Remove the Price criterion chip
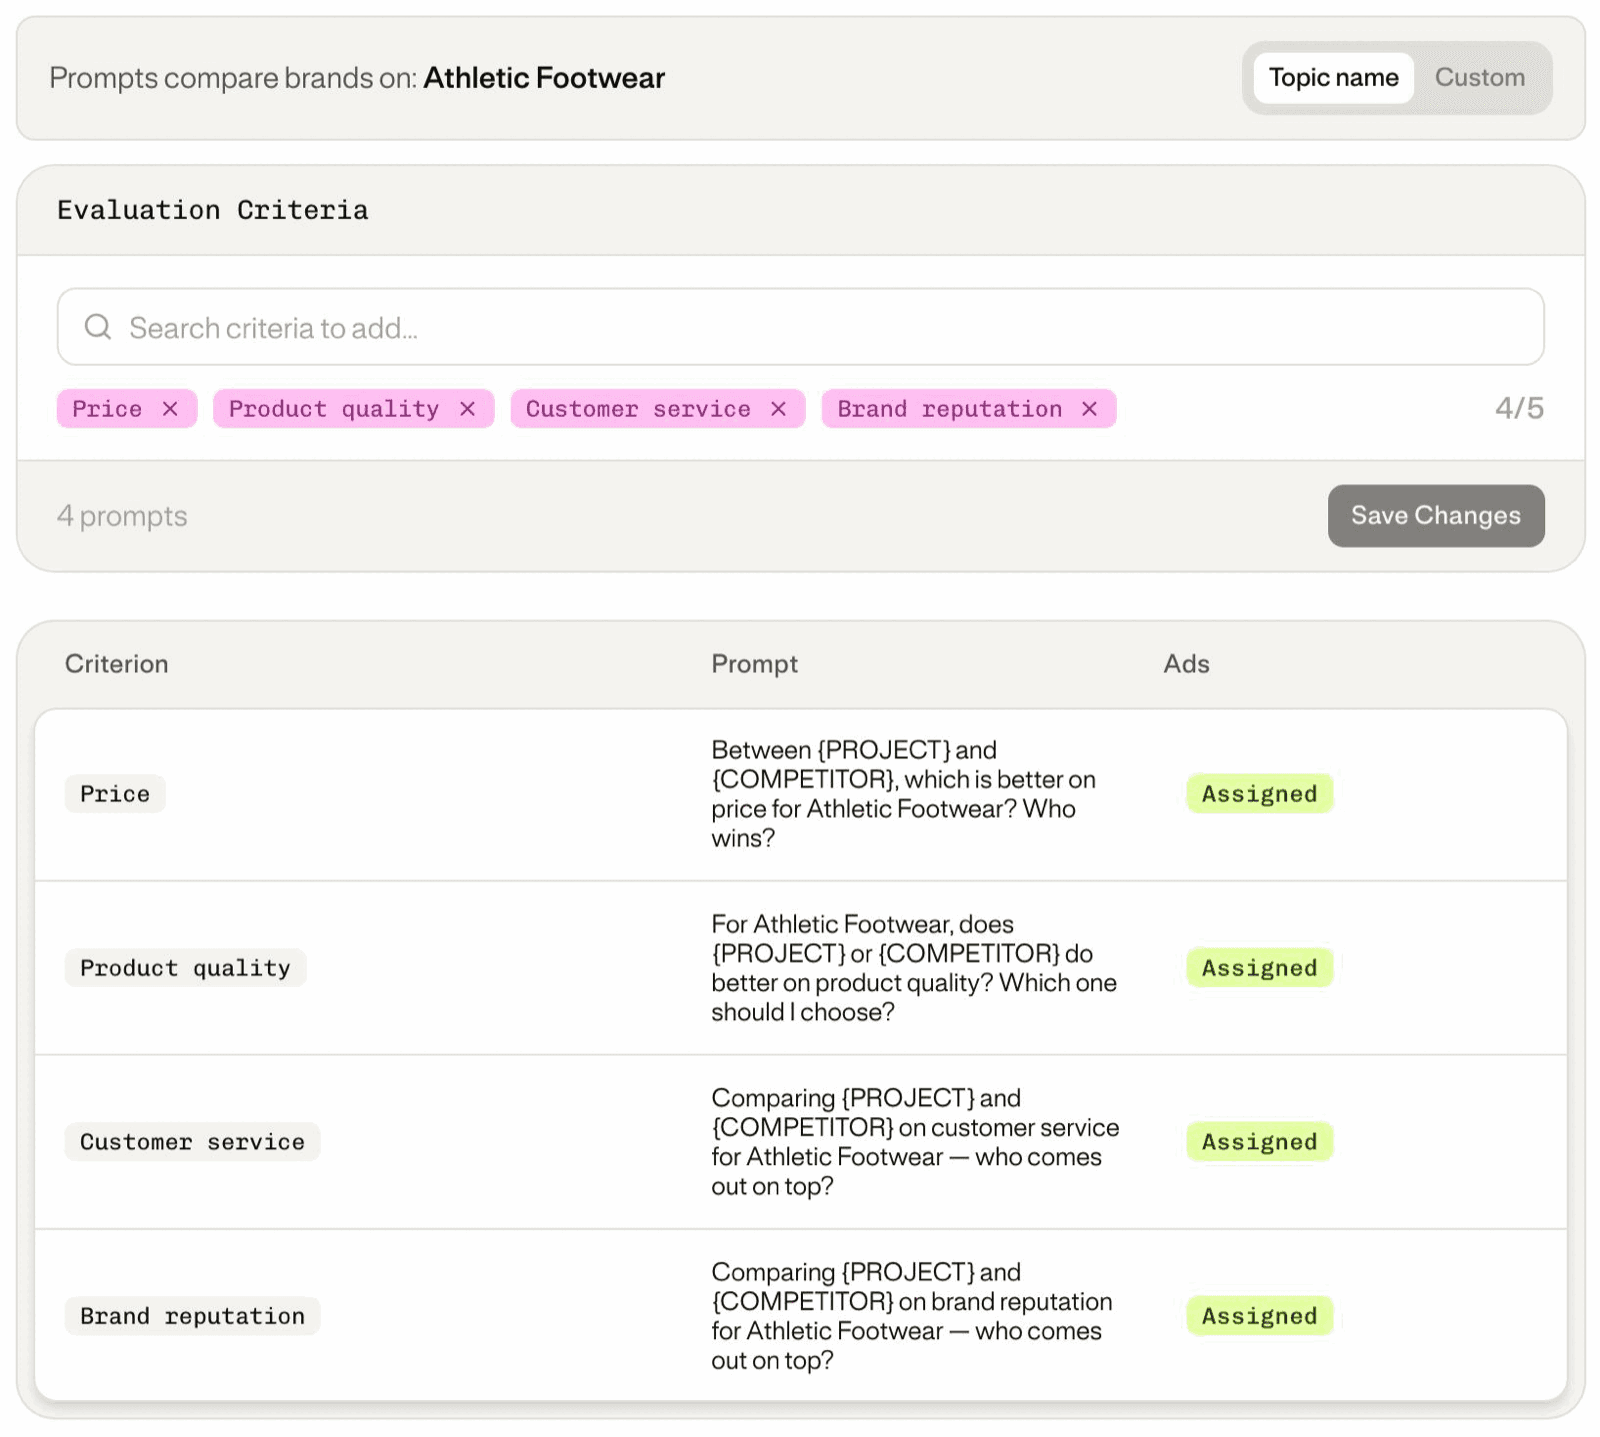Viewport: 1600px width, 1437px height. (x=170, y=409)
